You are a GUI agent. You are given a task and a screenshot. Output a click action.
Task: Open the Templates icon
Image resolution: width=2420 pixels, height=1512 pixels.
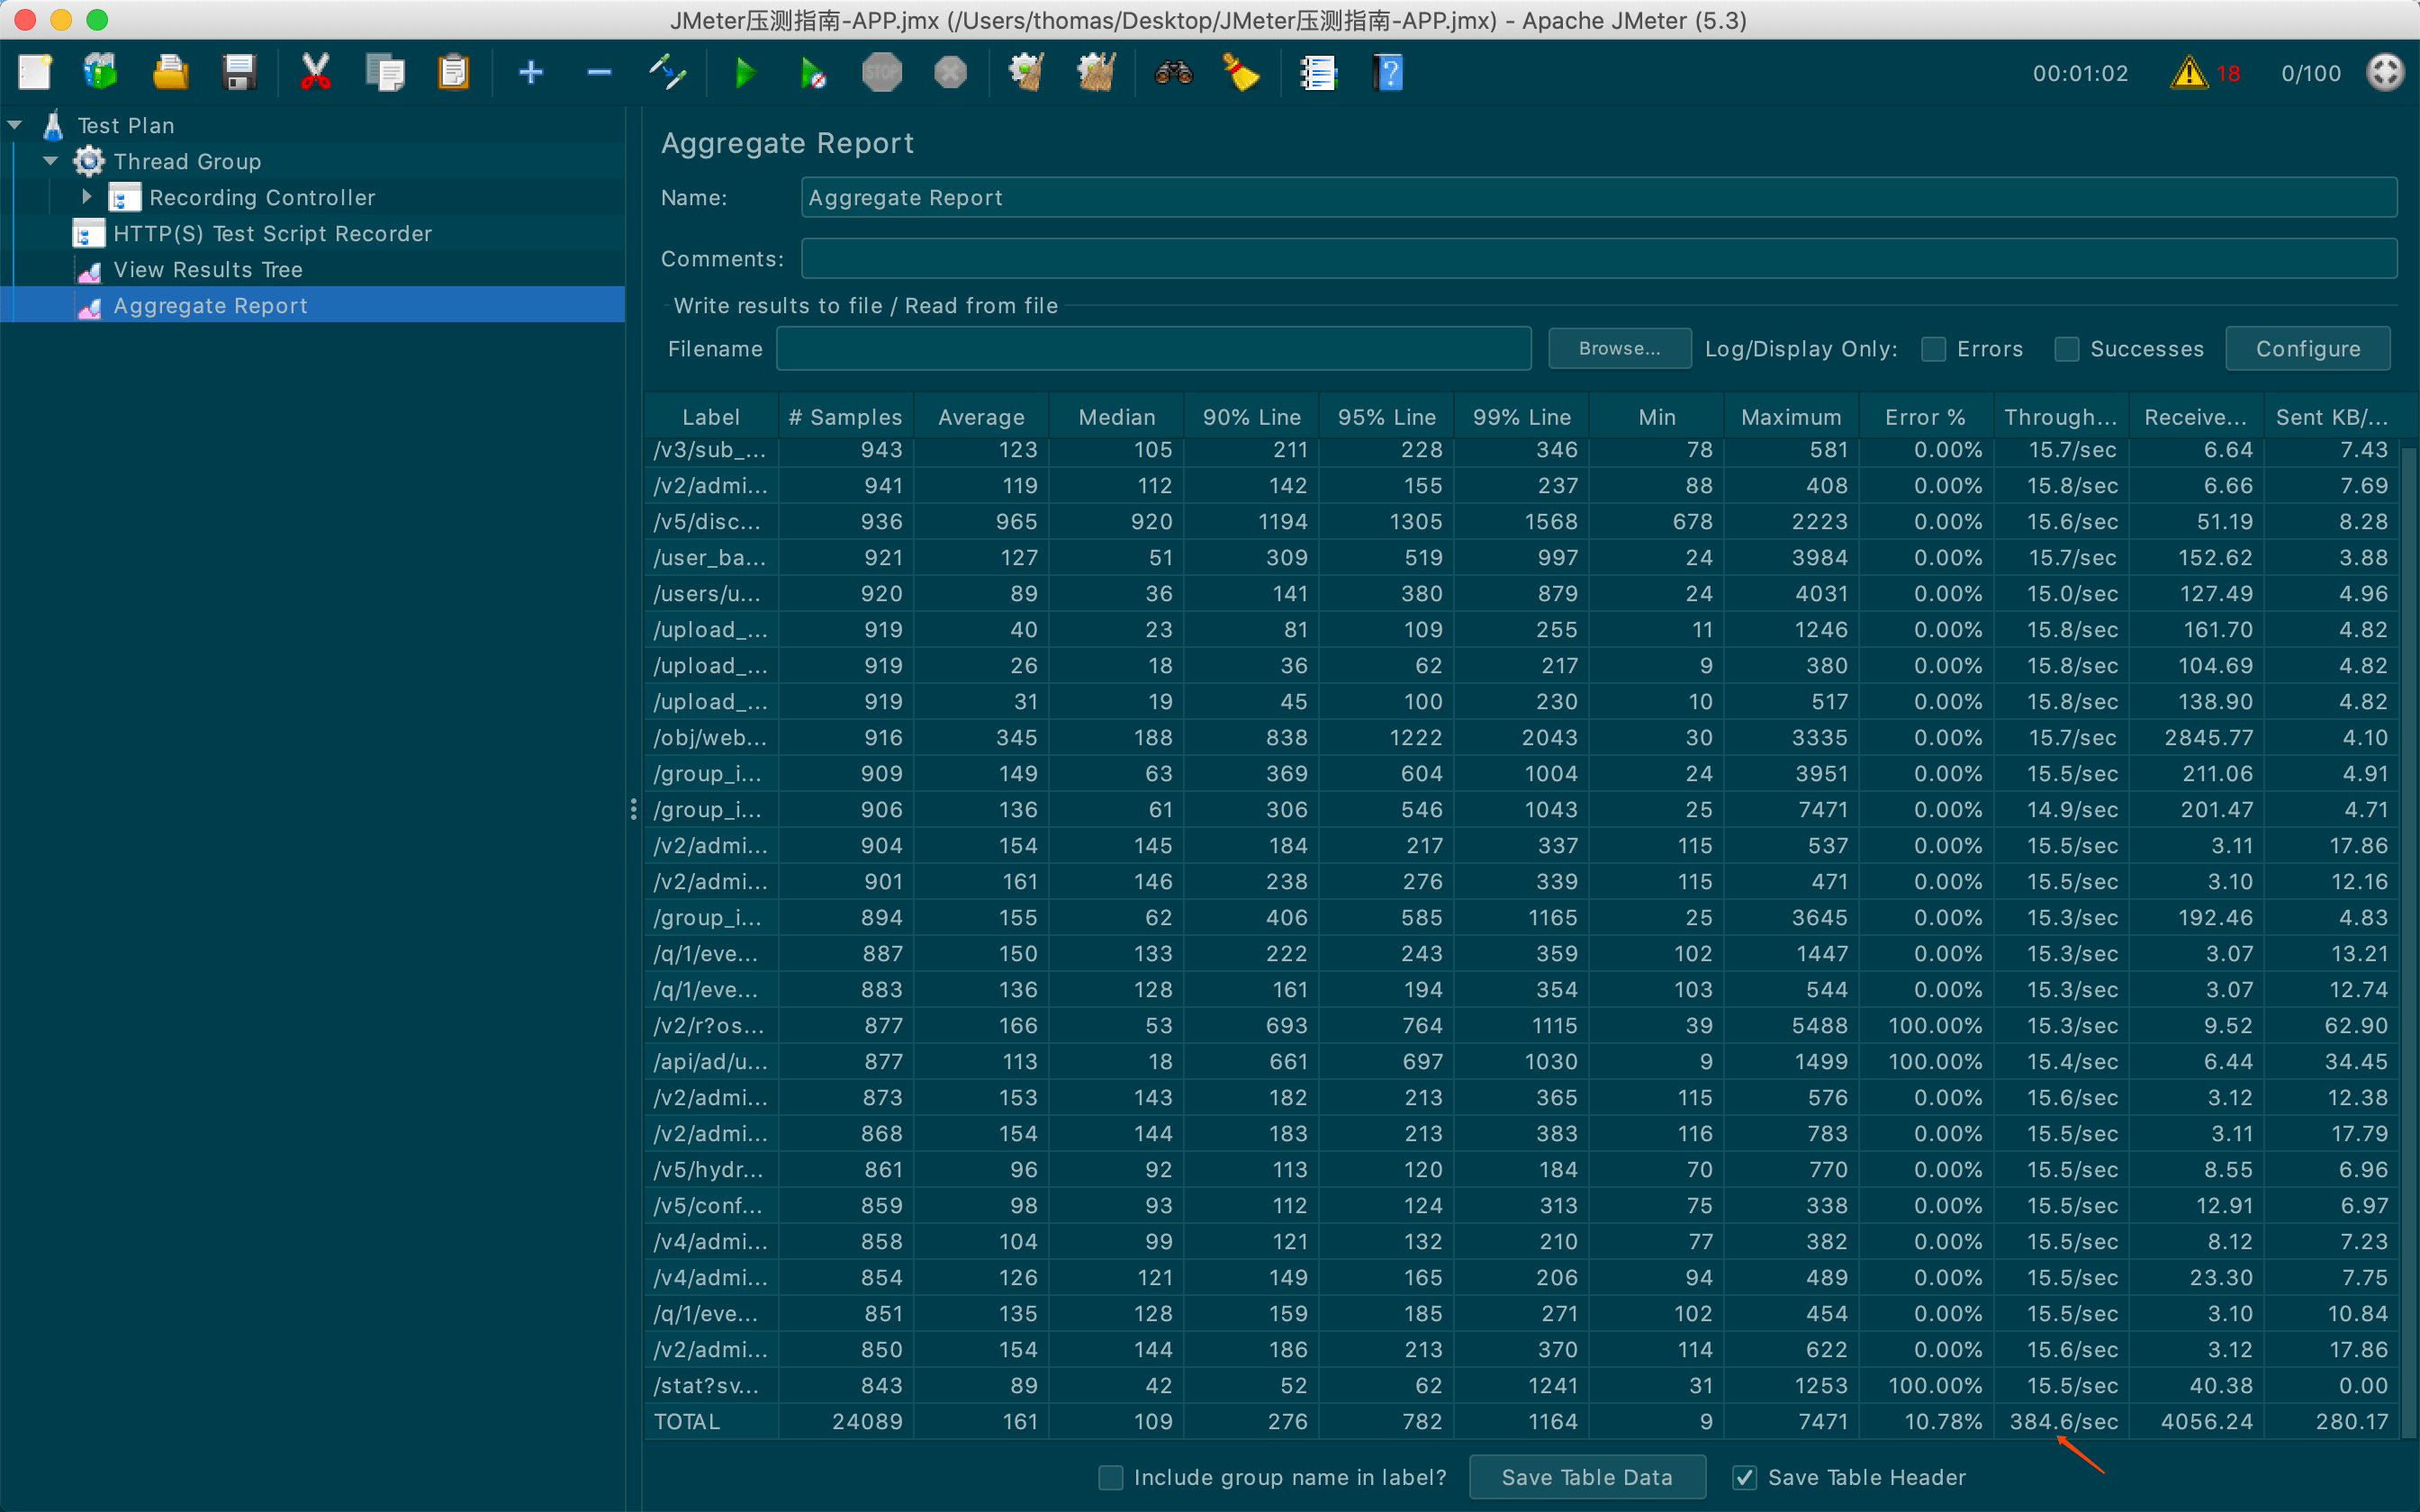101,73
